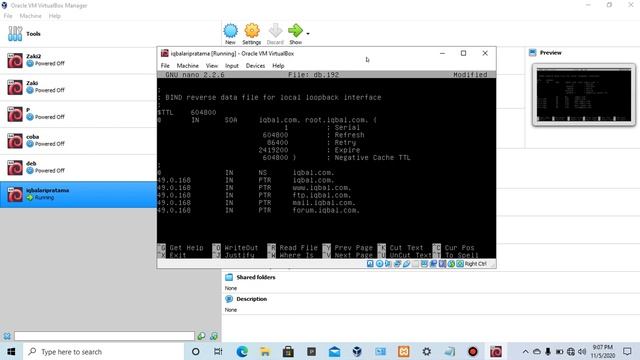Click the Right Ctrl host key label
This screenshot has height=360, width=640.
[476, 264]
